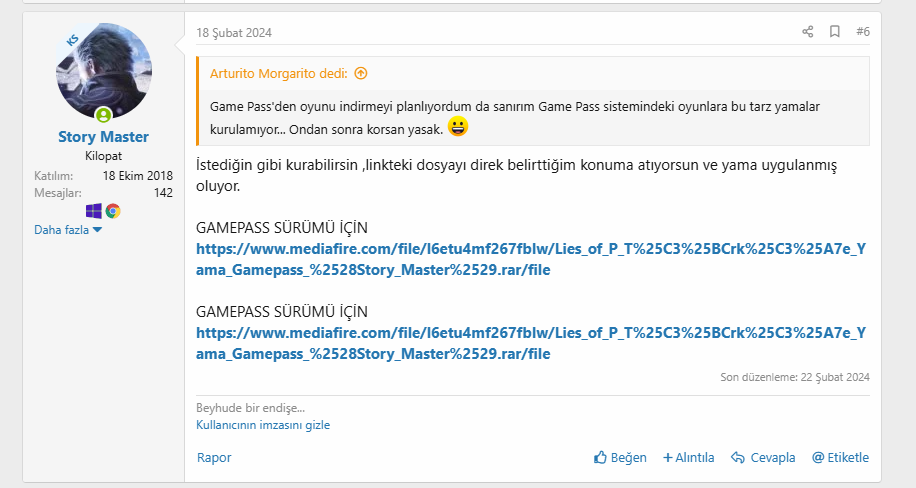Click the second GAMEPASS SÜRÜMÜ İÇİN heading
This screenshot has height=488, width=916.
[282, 312]
